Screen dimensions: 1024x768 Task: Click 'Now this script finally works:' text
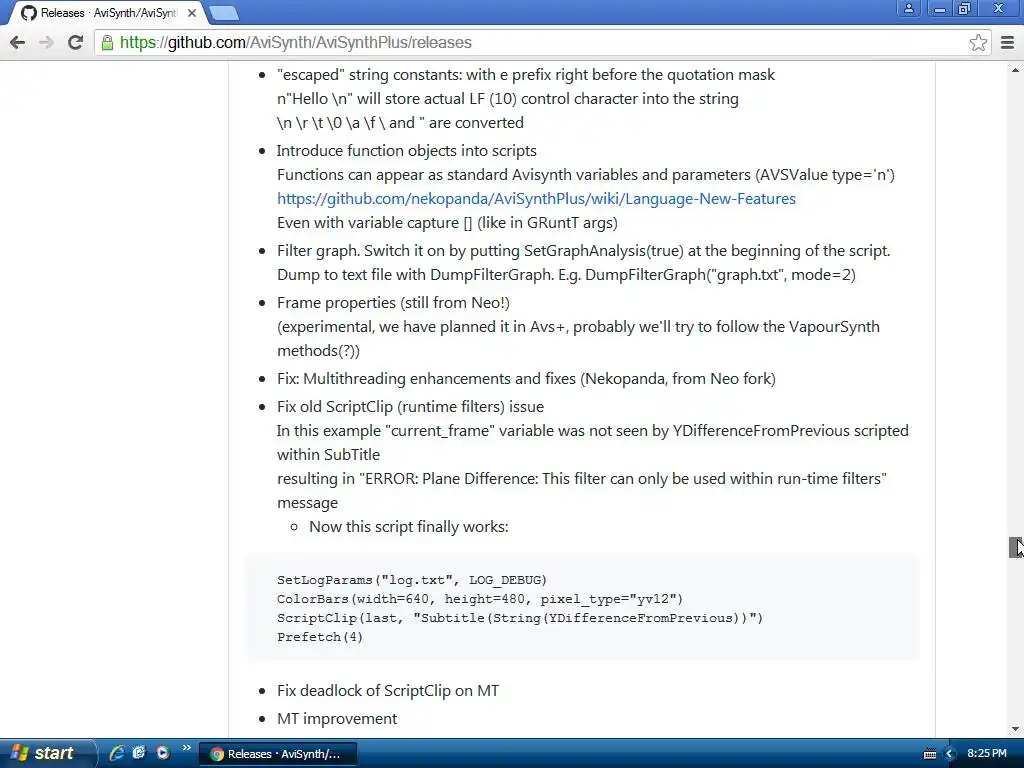point(409,526)
